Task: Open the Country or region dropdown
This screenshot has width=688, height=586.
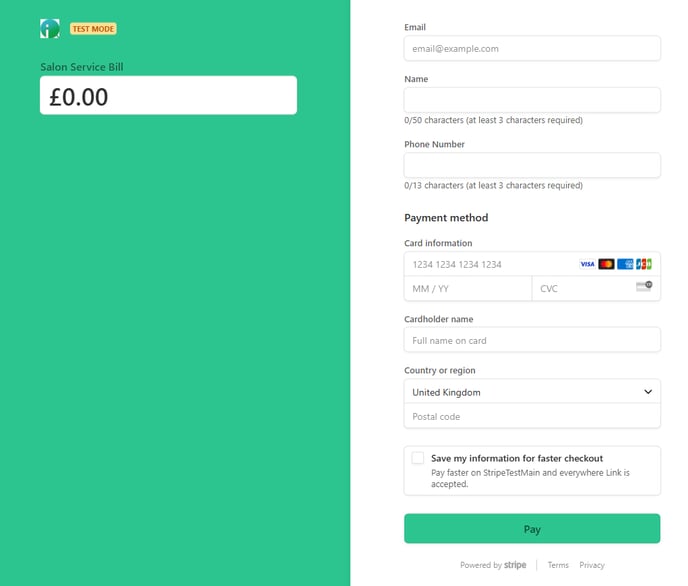Action: point(532,392)
